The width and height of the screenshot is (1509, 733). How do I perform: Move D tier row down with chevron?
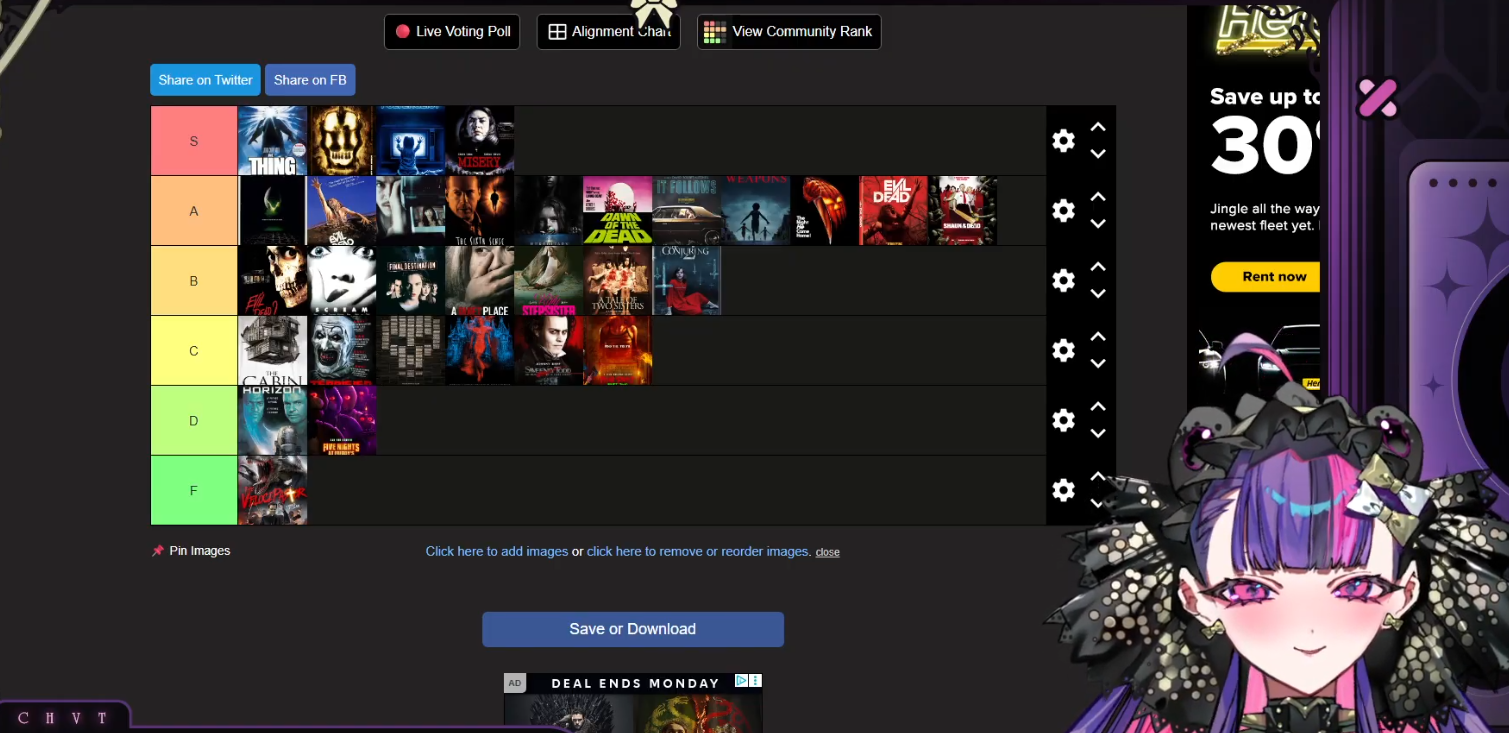click(1097, 434)
